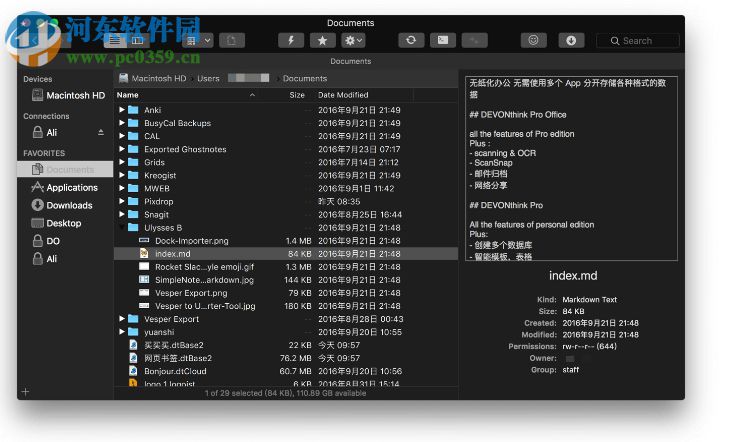This screenshot has height=442, width=737.
Task: Expand the CAL folder
Action: pos(122,136)
